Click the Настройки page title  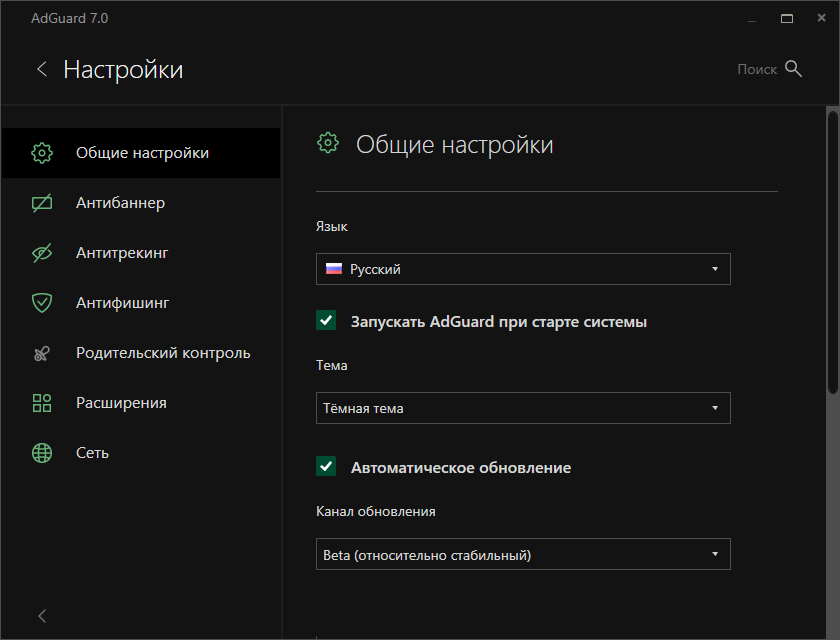(123, 70)
